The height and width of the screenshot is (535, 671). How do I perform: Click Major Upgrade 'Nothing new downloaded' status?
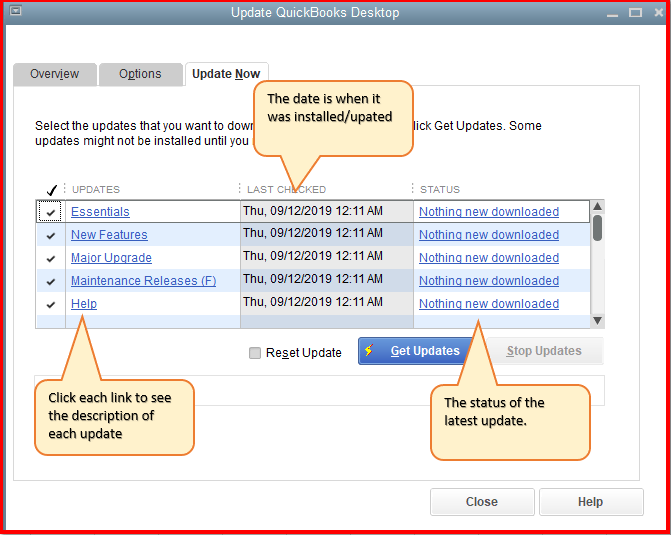tap(489, 258)
